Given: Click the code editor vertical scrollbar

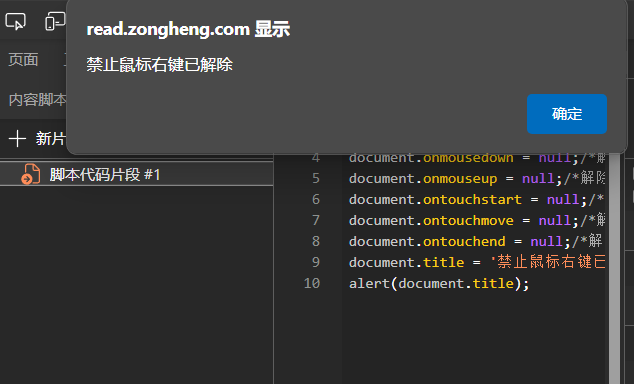Looking at the screenshot, I should coord(615,267).
